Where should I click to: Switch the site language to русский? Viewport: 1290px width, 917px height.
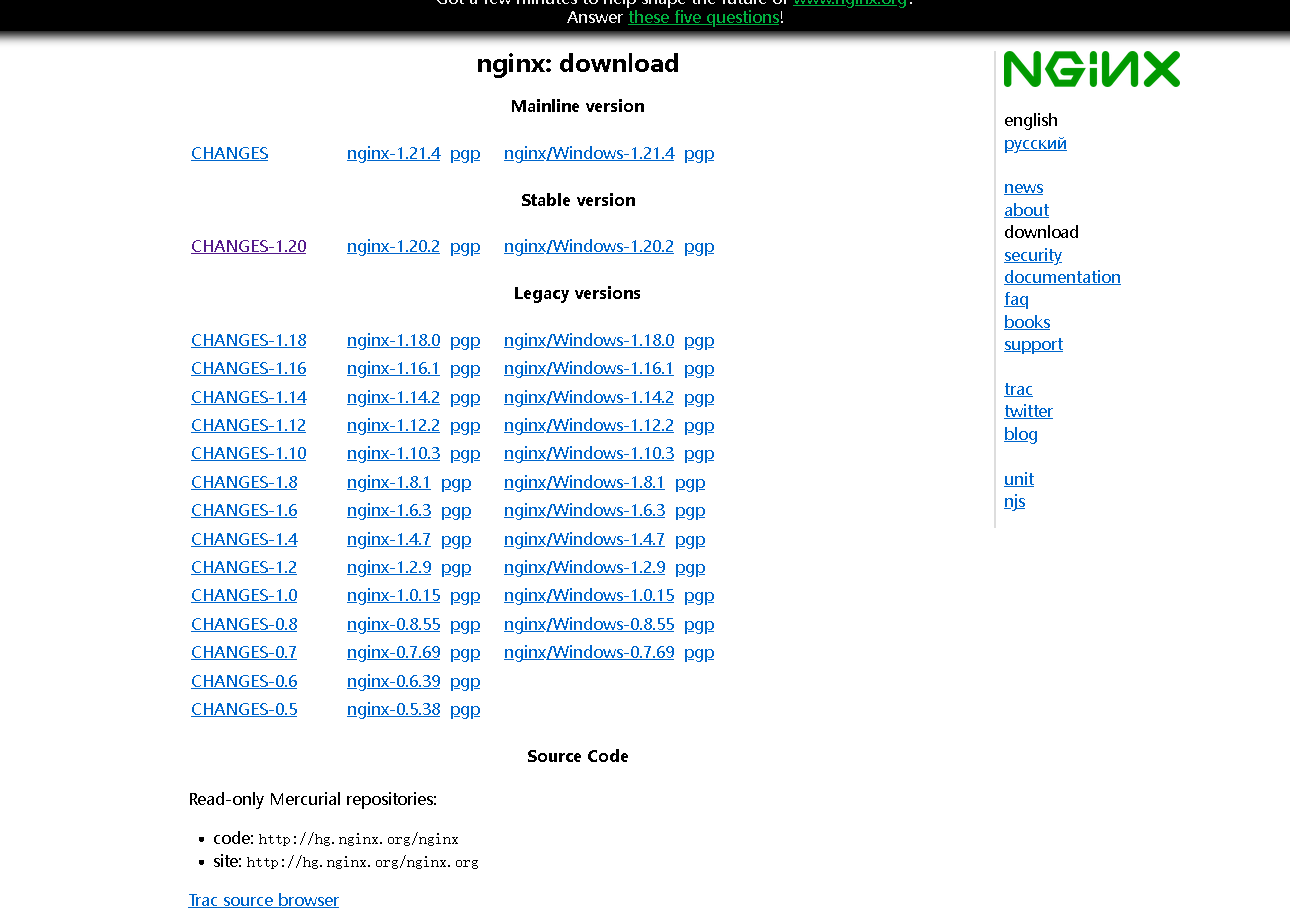pos(1035,143)
